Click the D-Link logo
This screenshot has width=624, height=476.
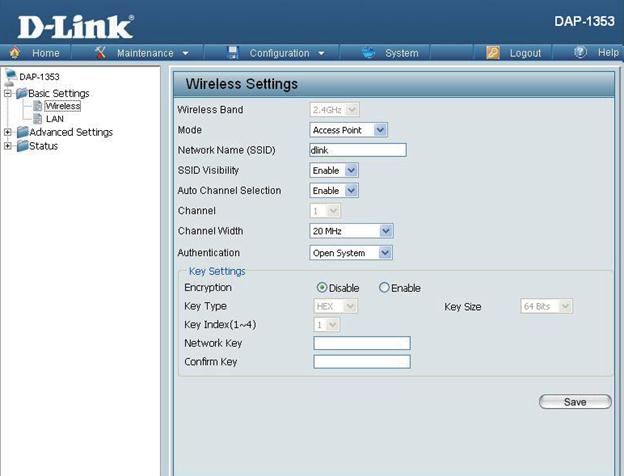click(x=76, y=27)
